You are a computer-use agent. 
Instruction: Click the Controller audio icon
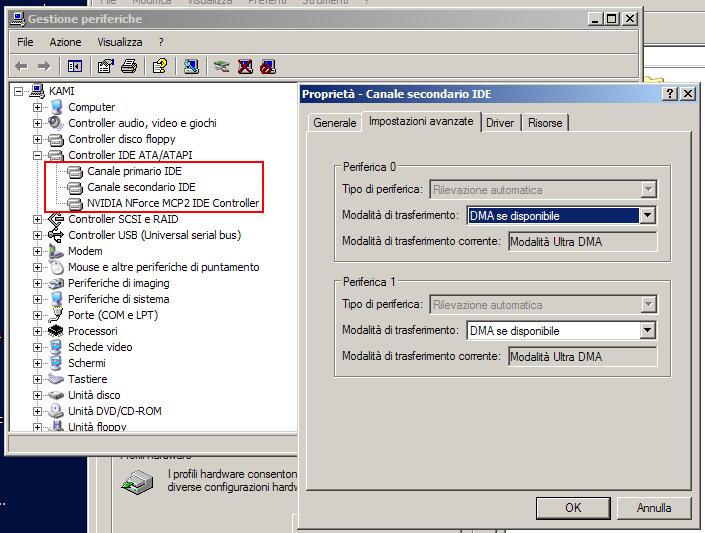click(56, 122)
